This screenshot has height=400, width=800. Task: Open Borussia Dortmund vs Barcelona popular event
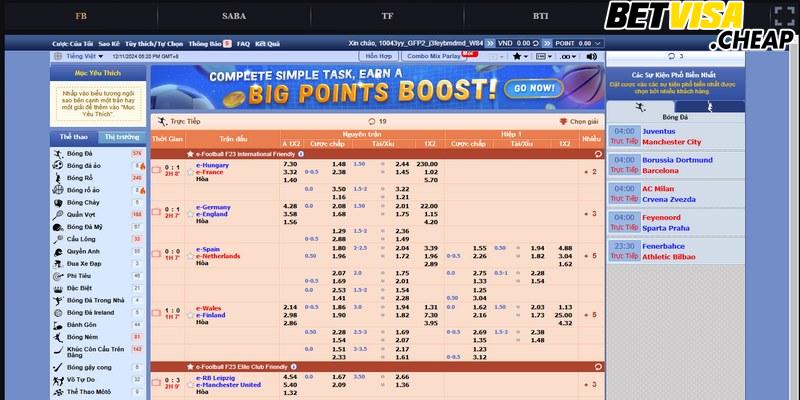(x=676, y=165)
